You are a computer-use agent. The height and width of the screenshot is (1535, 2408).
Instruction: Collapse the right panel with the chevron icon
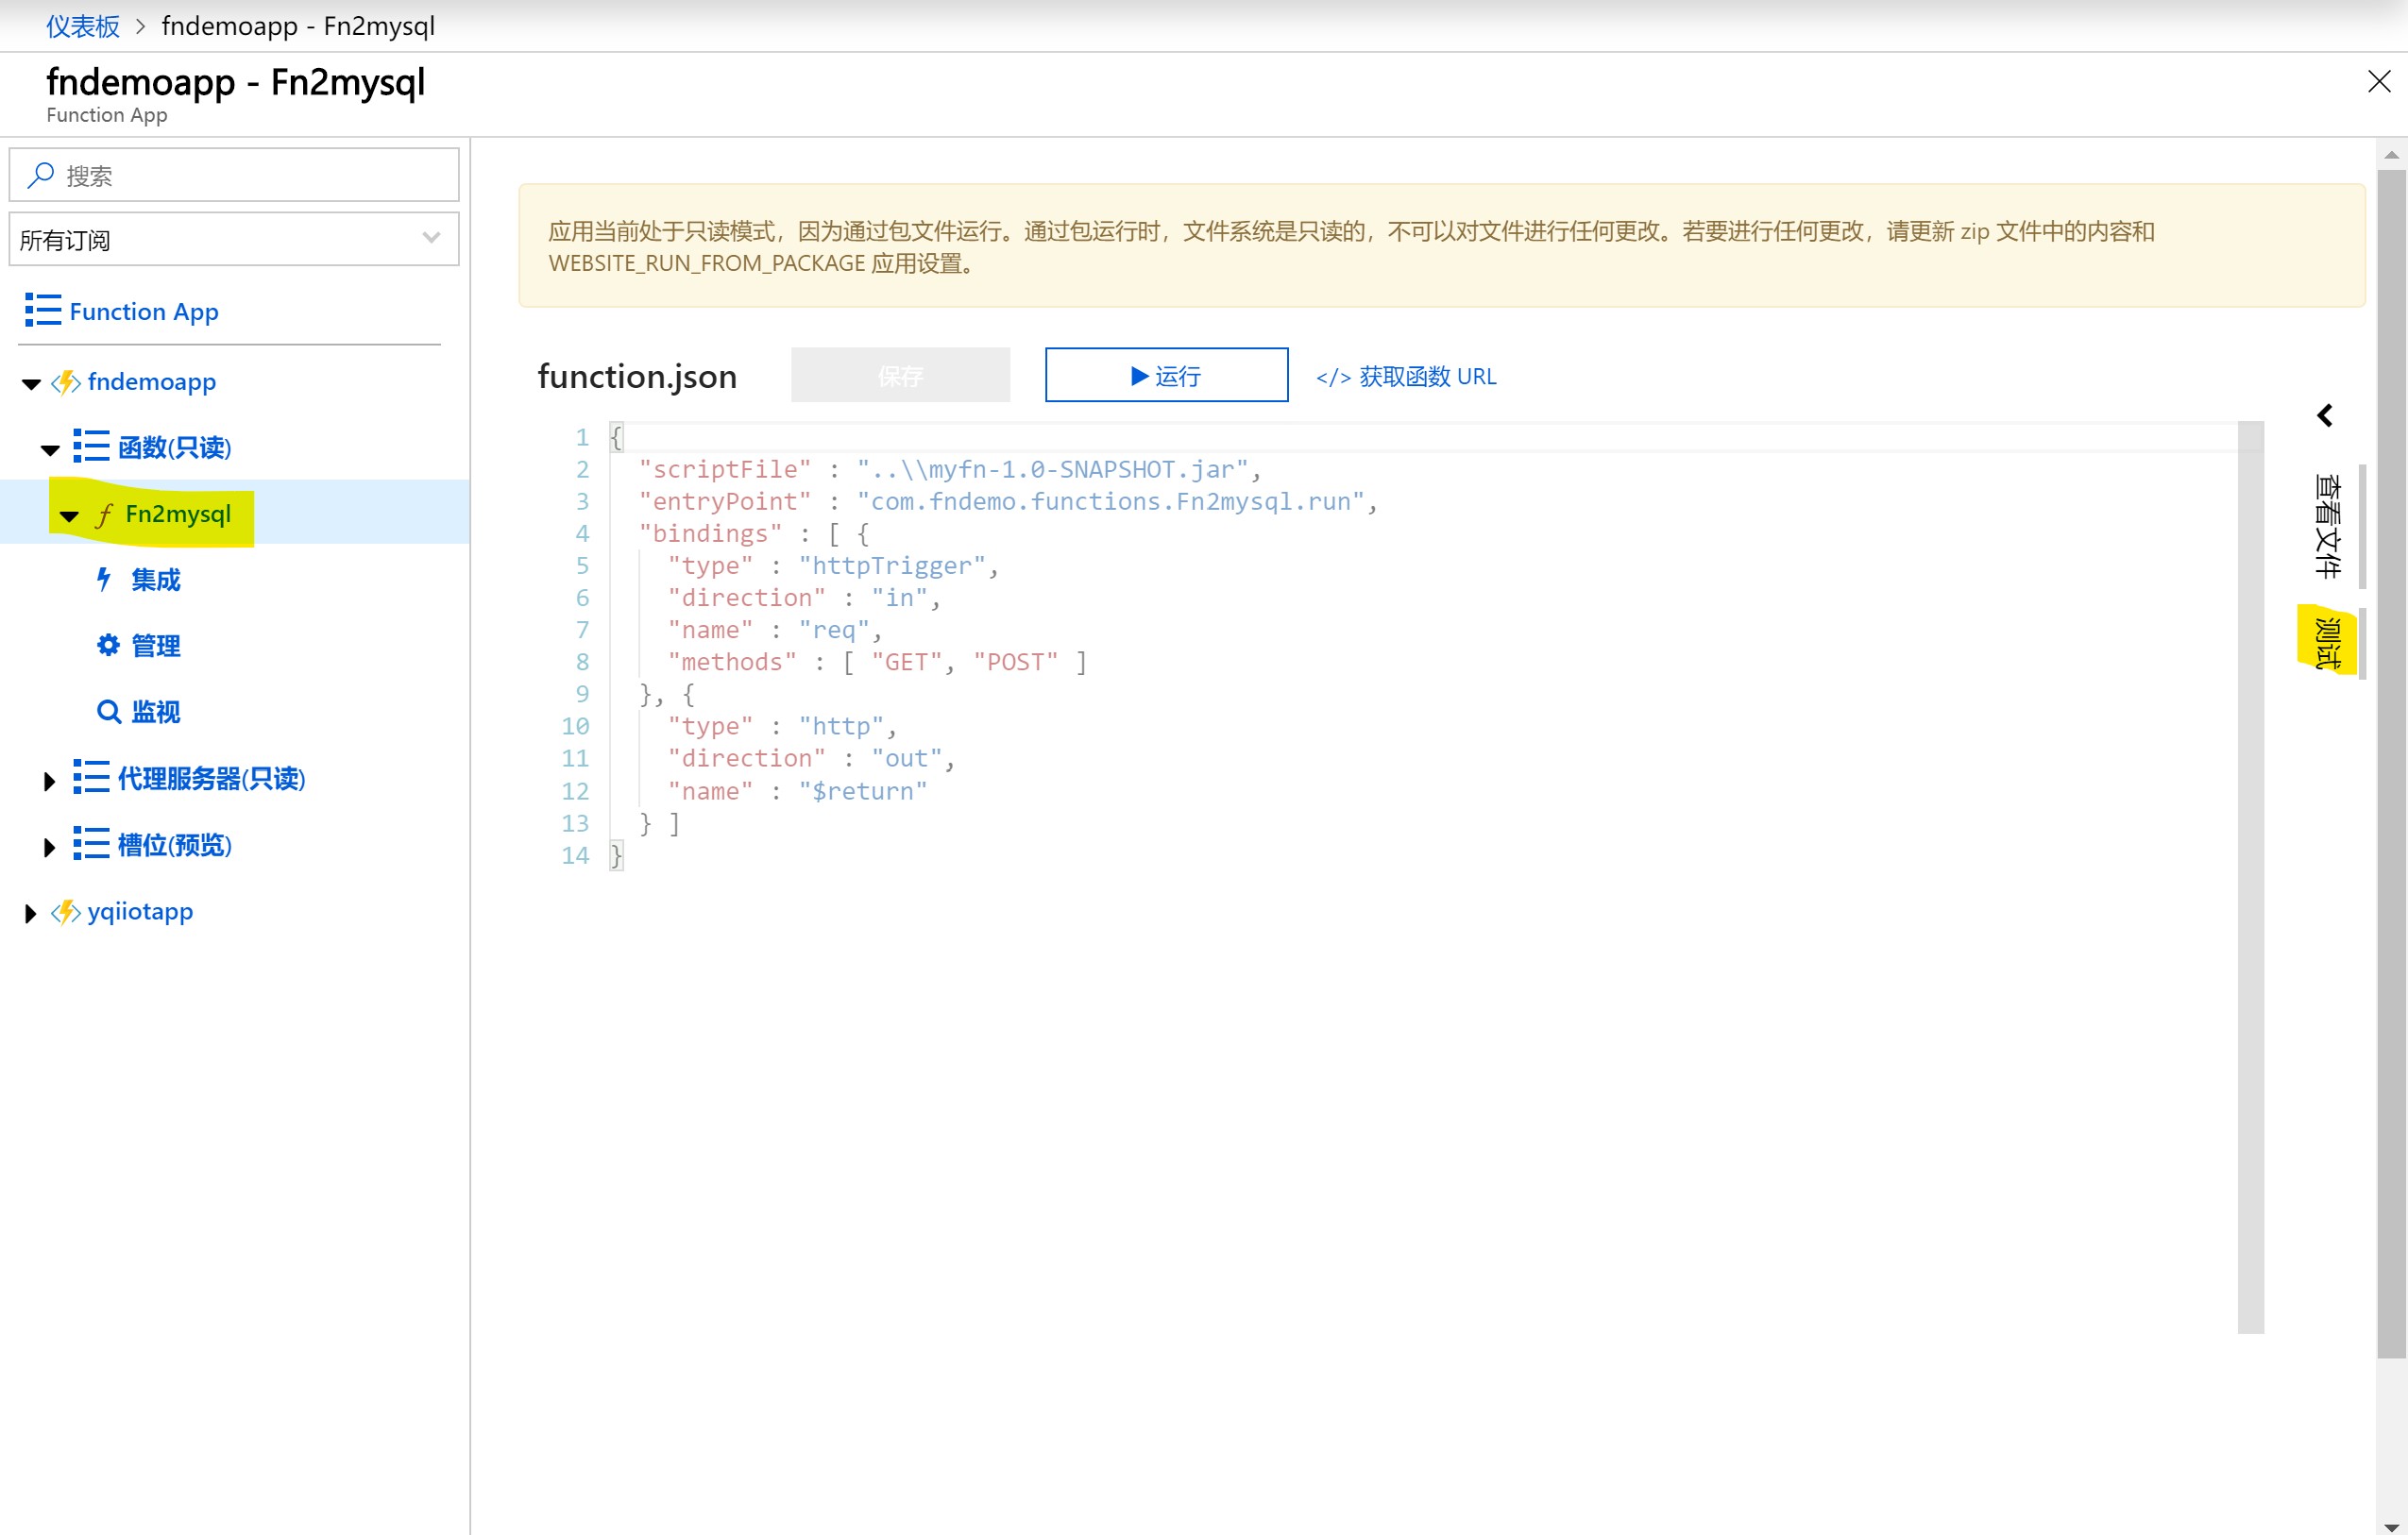pyautogui.click(x=2325, y=416)
